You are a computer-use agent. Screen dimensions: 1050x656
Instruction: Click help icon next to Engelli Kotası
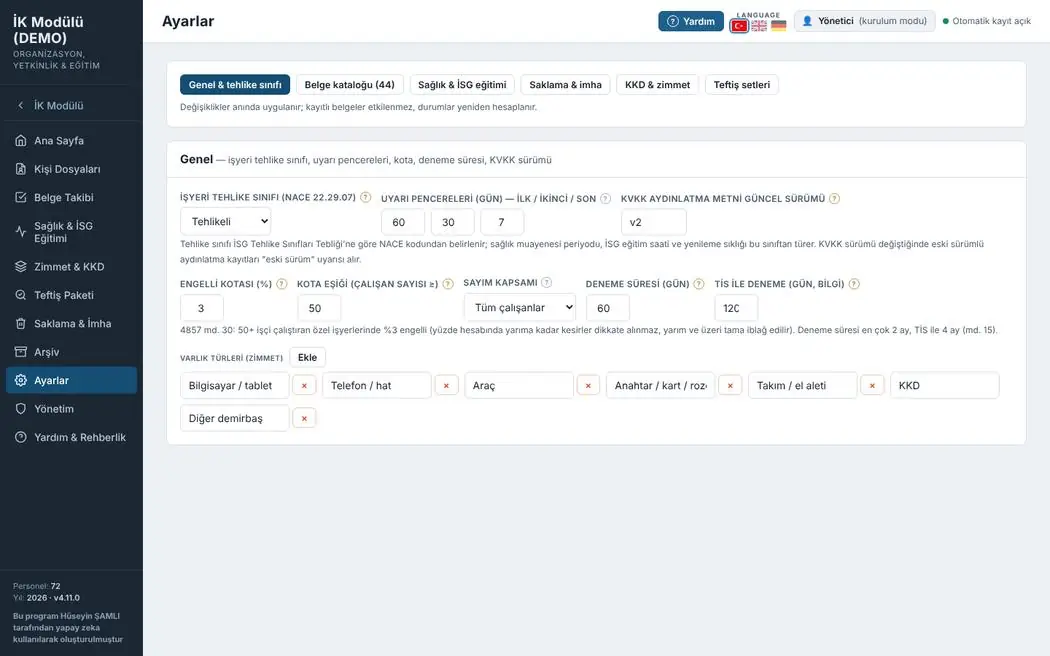(282, 284)
